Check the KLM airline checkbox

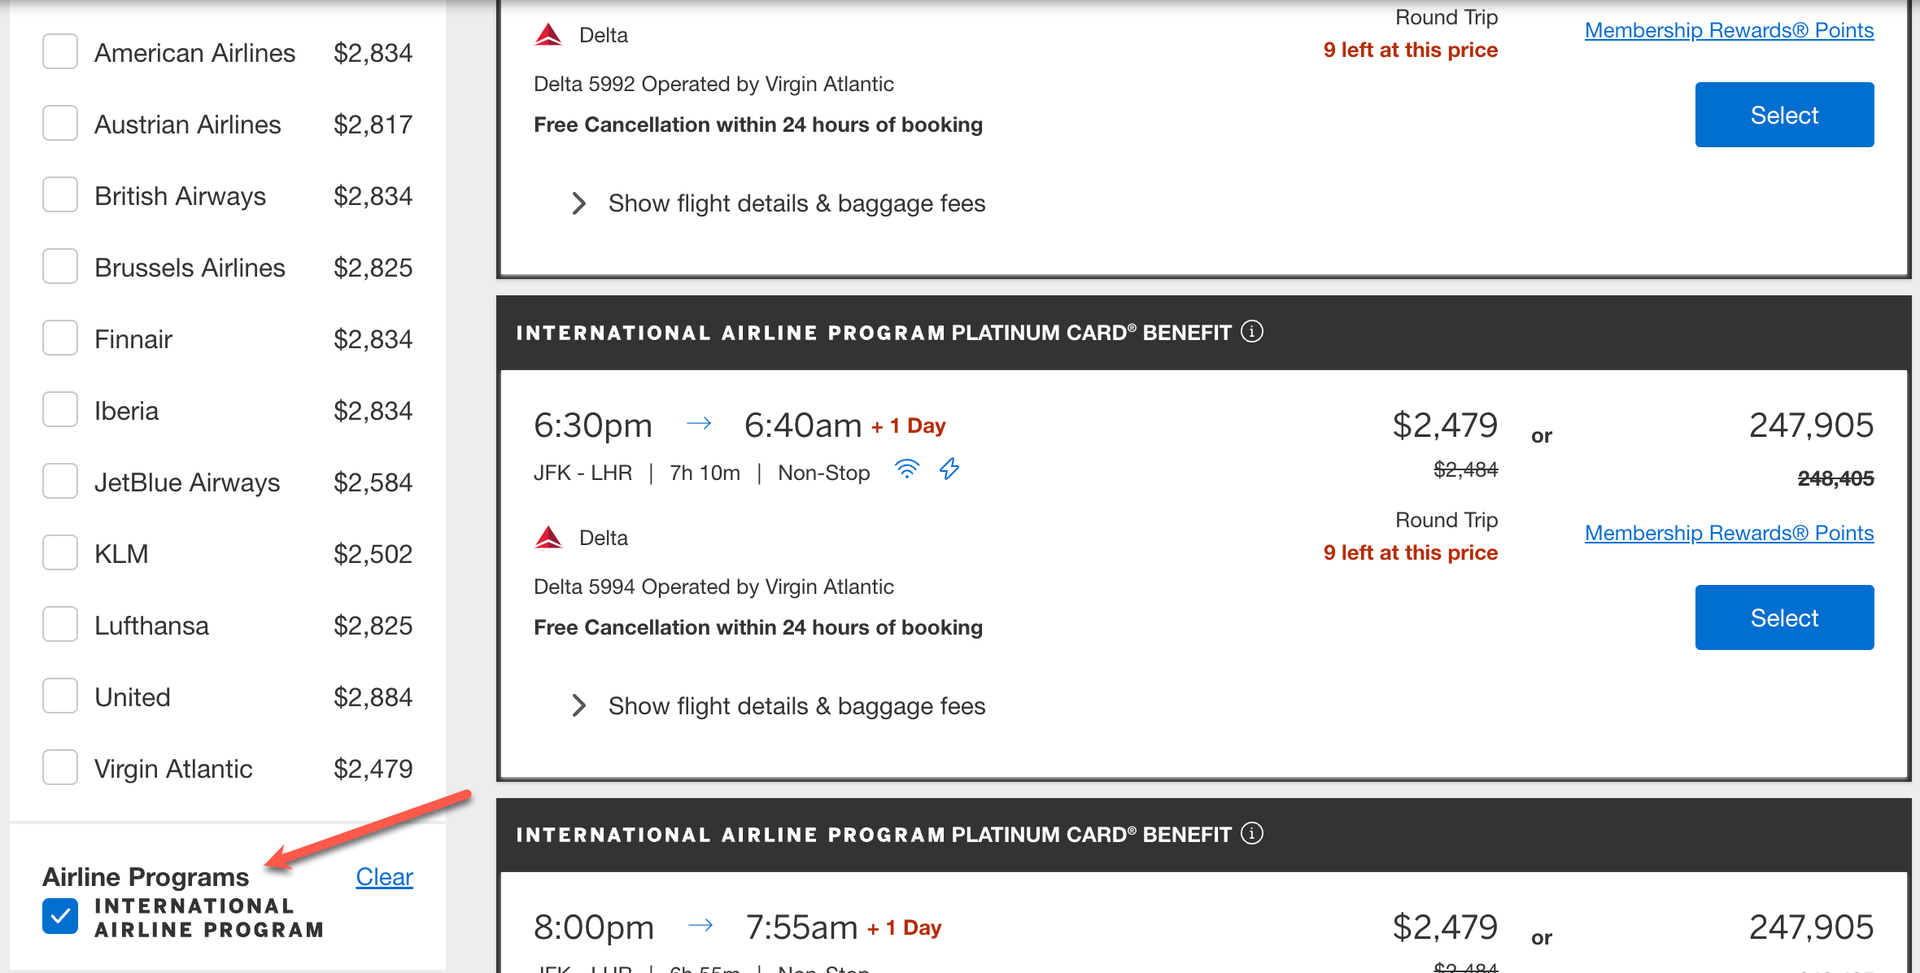(x=60, y=552)
